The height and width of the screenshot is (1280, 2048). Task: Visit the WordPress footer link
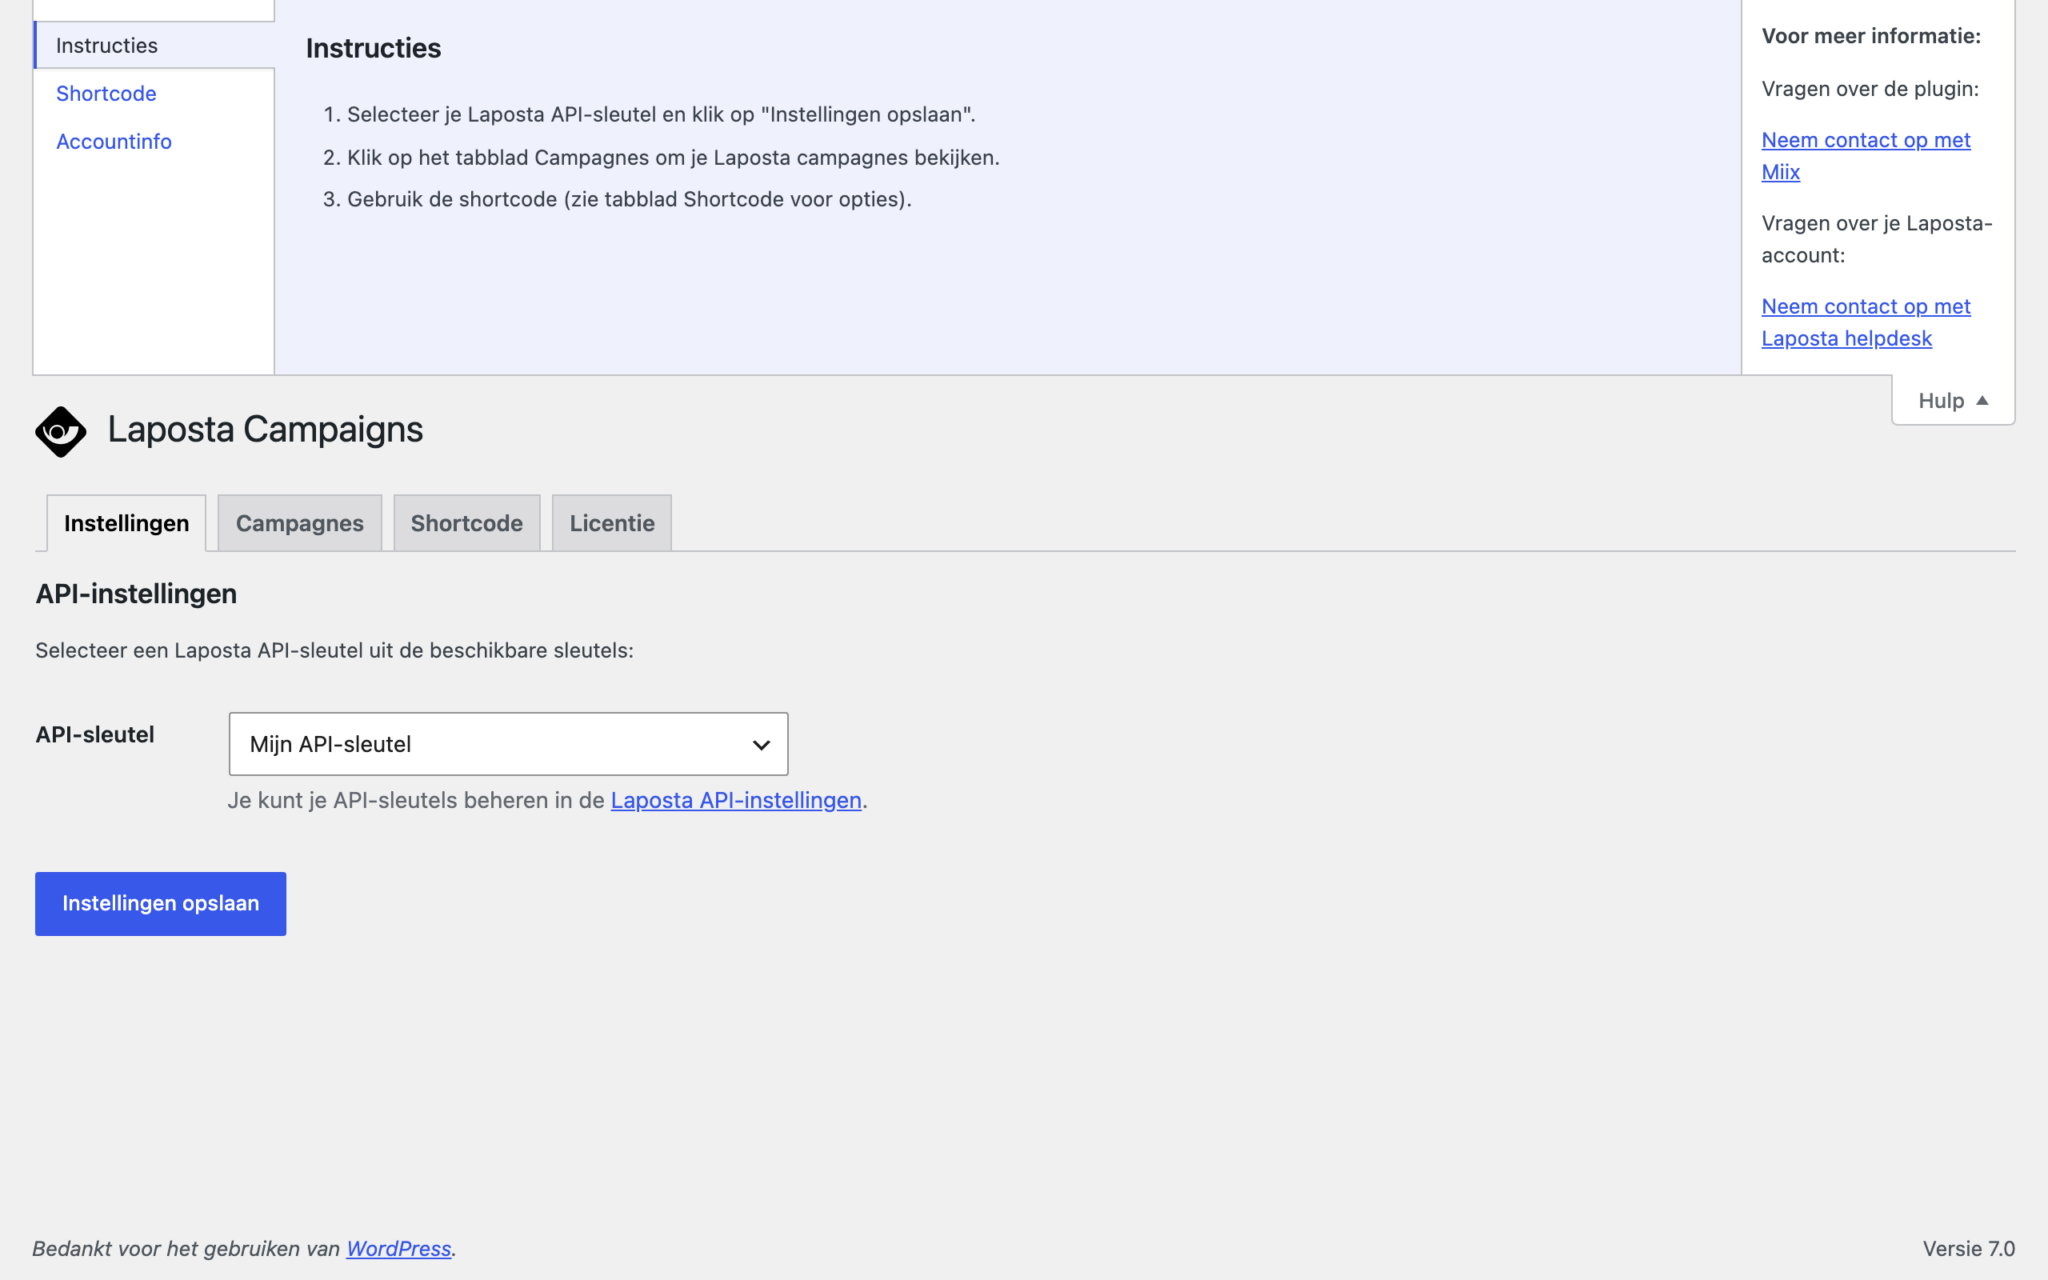click(399, 1249)
